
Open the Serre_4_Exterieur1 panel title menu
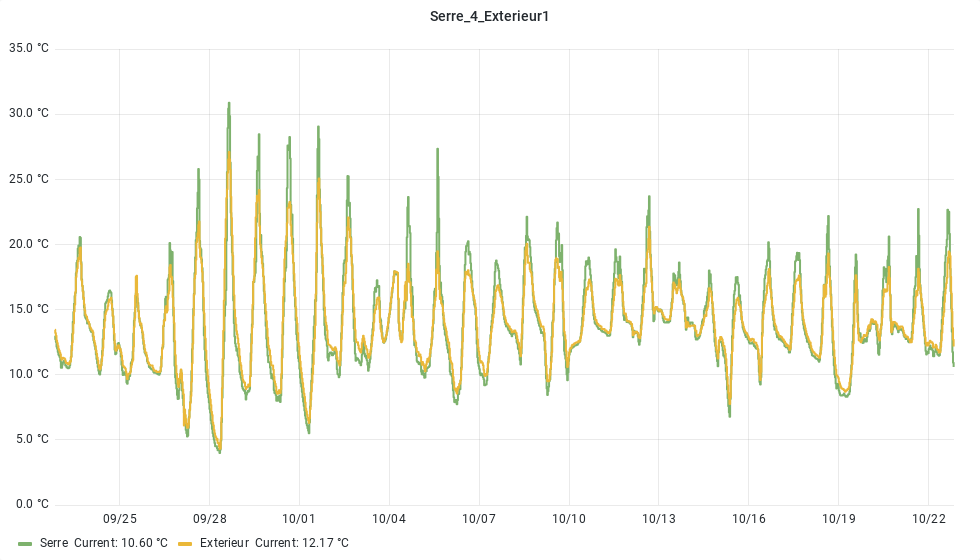coord(489,16)
